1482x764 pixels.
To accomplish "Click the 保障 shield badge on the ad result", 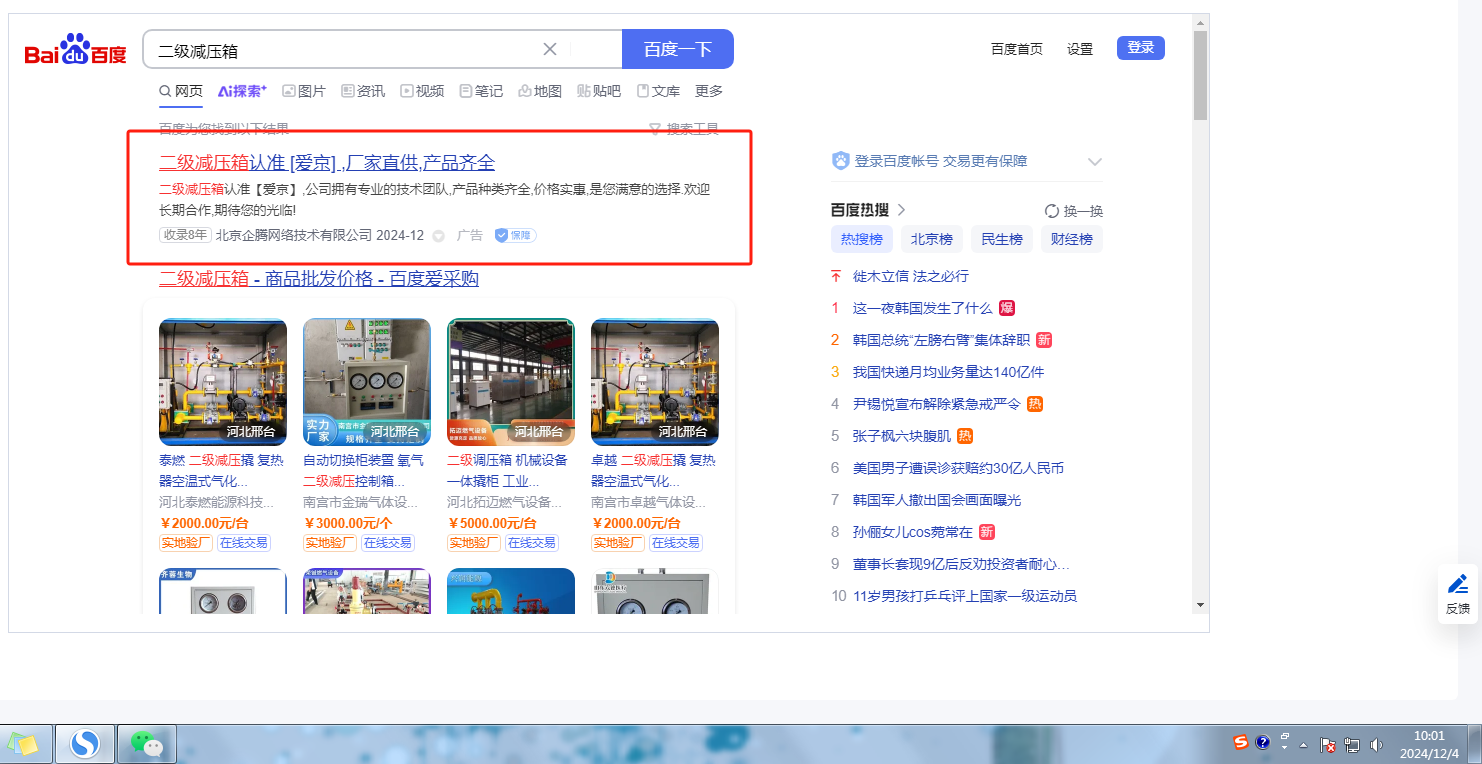I will pyautogui.click(x=516, y=236).
